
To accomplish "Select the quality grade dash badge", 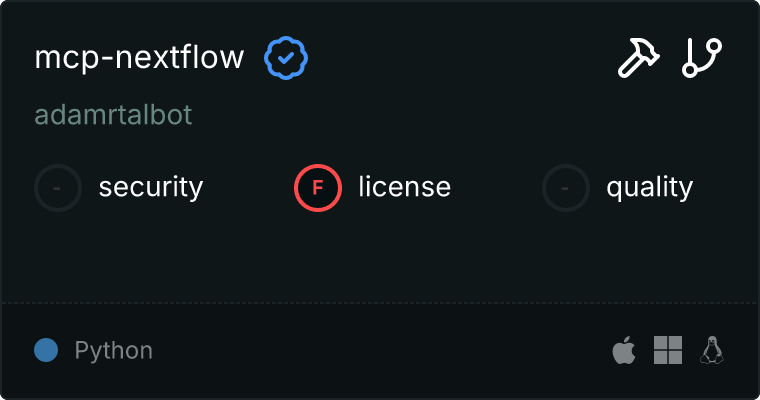I will [x=566, y=187].
